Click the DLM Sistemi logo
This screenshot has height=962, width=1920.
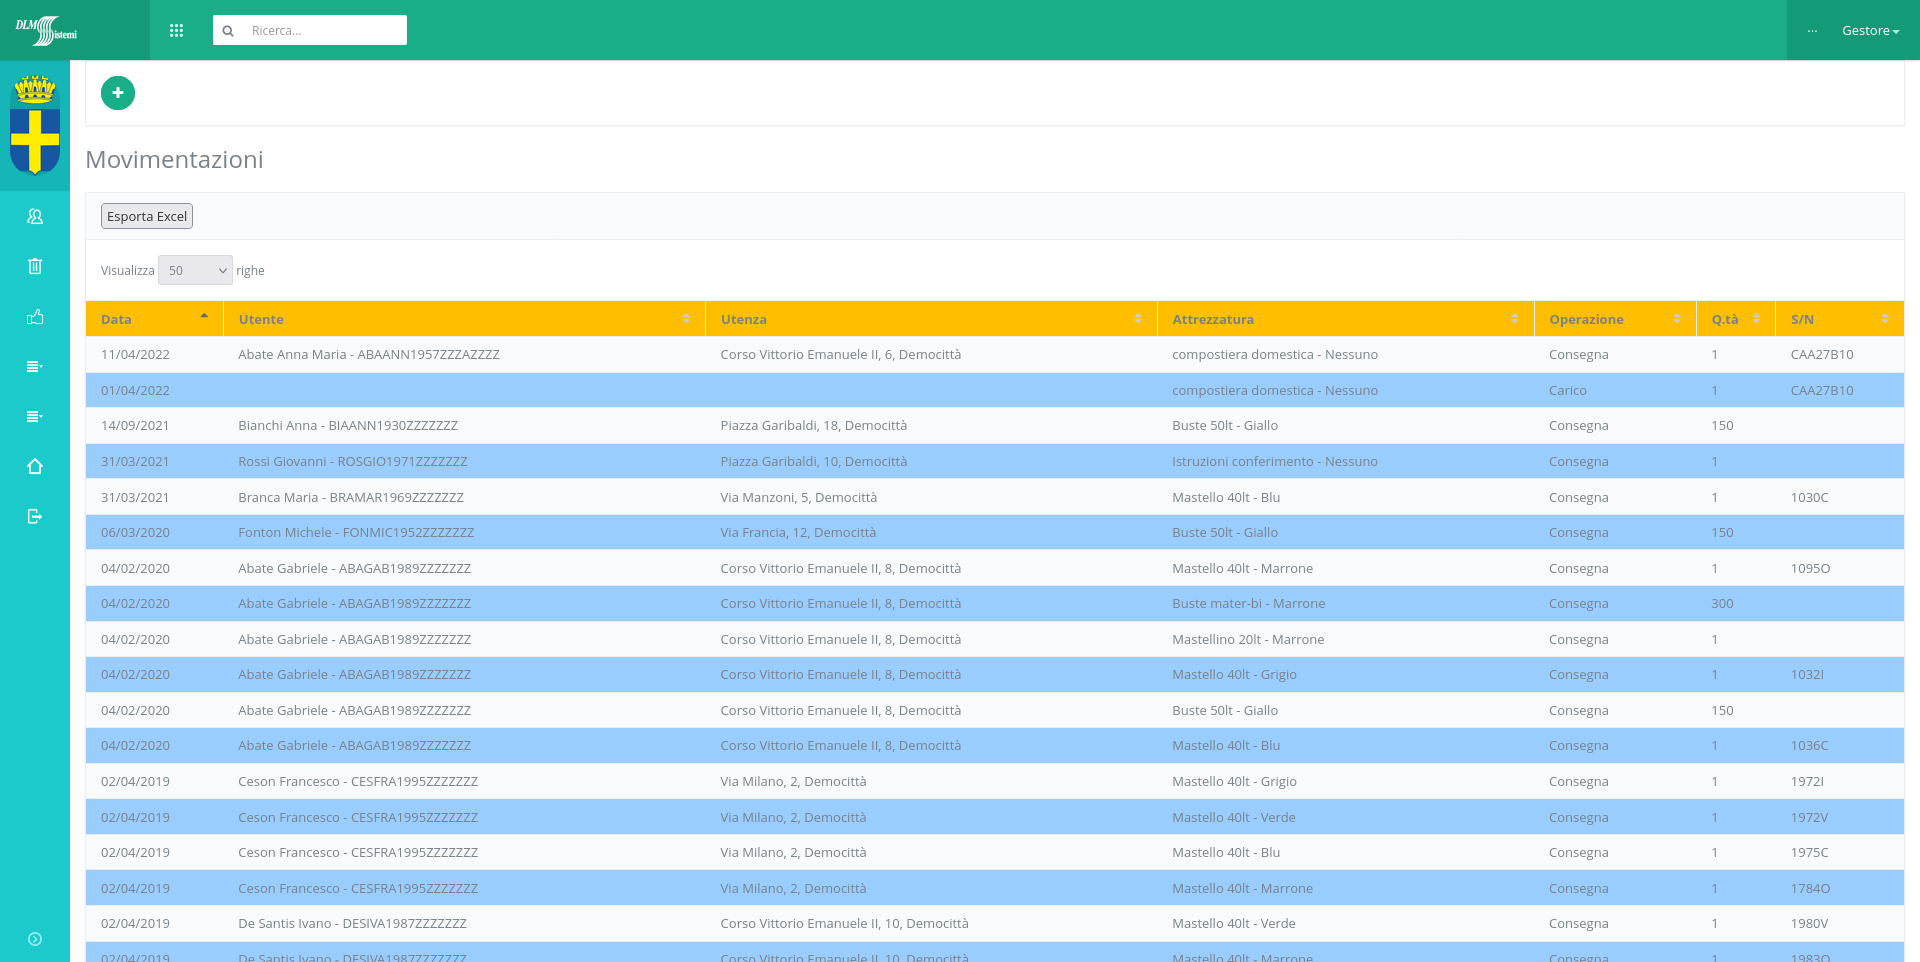click(x=46, y=31)
